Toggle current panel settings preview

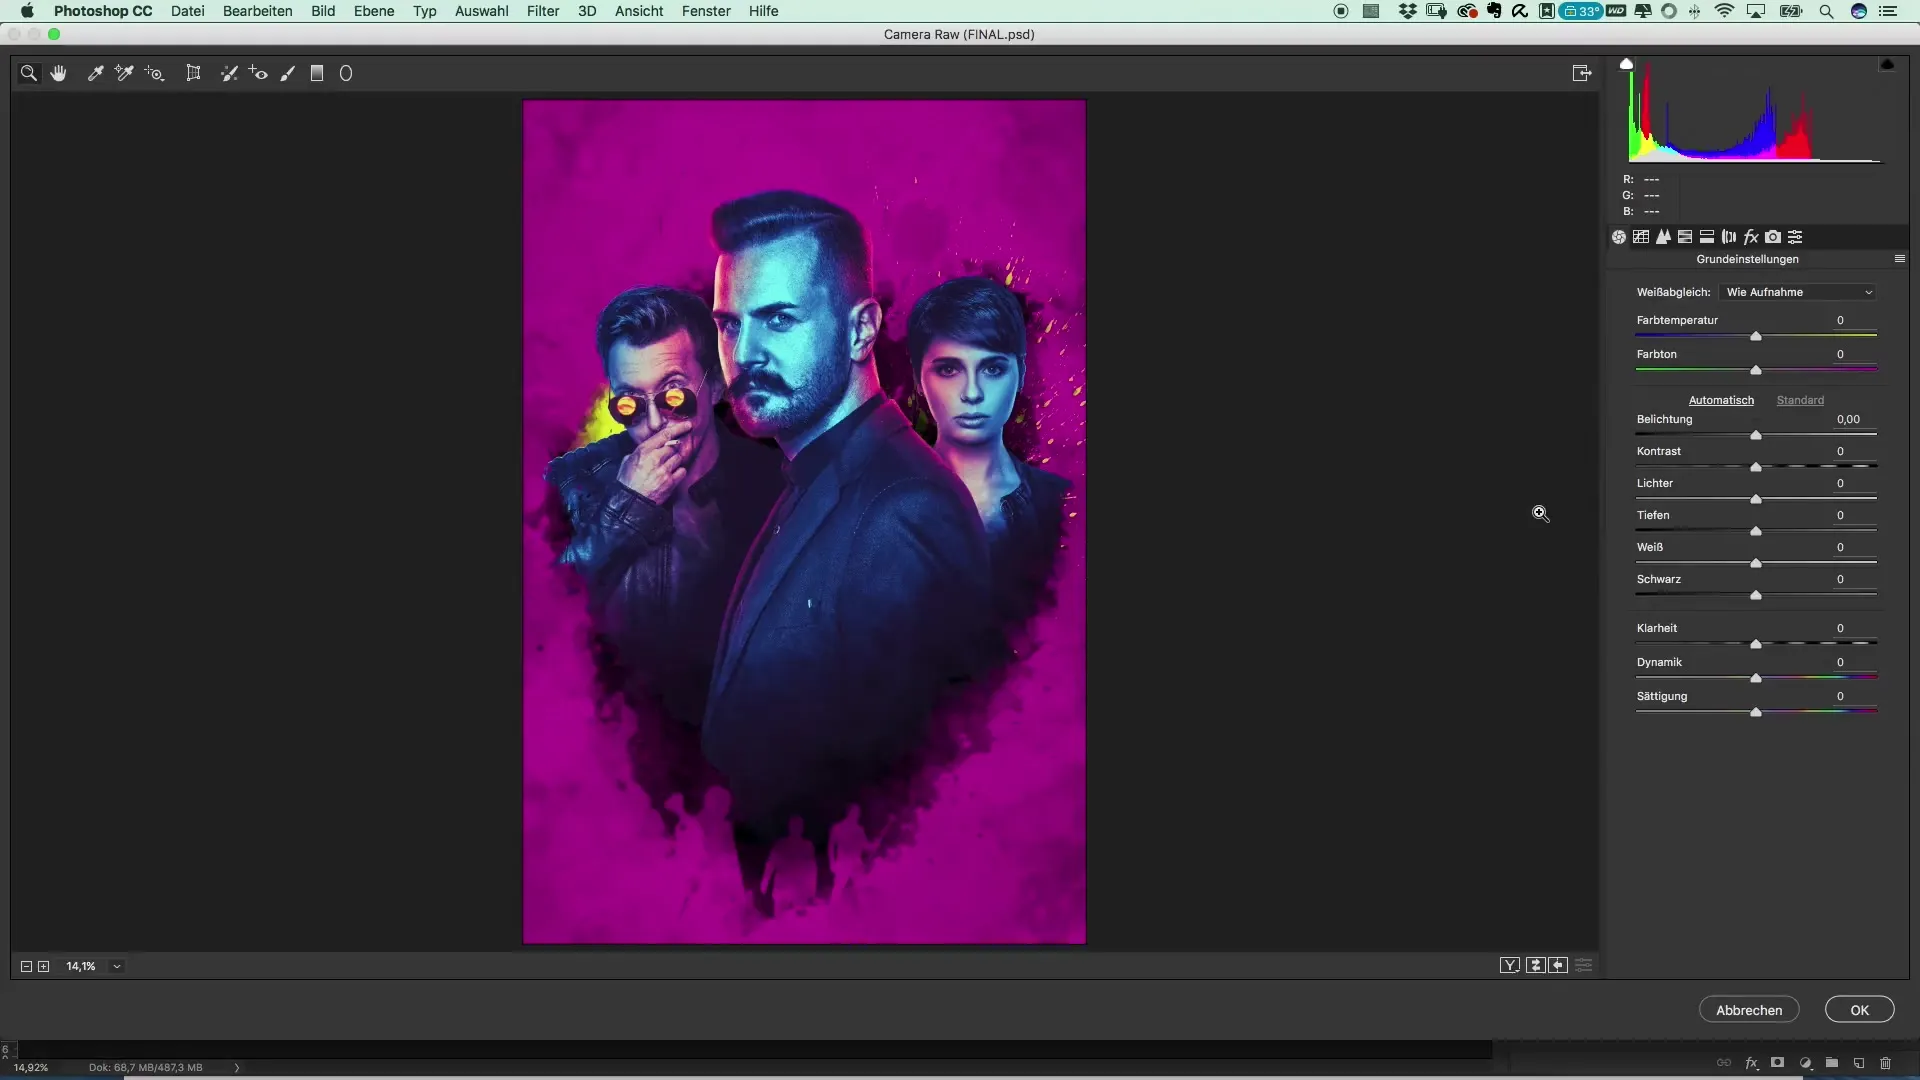point(1584,965)
